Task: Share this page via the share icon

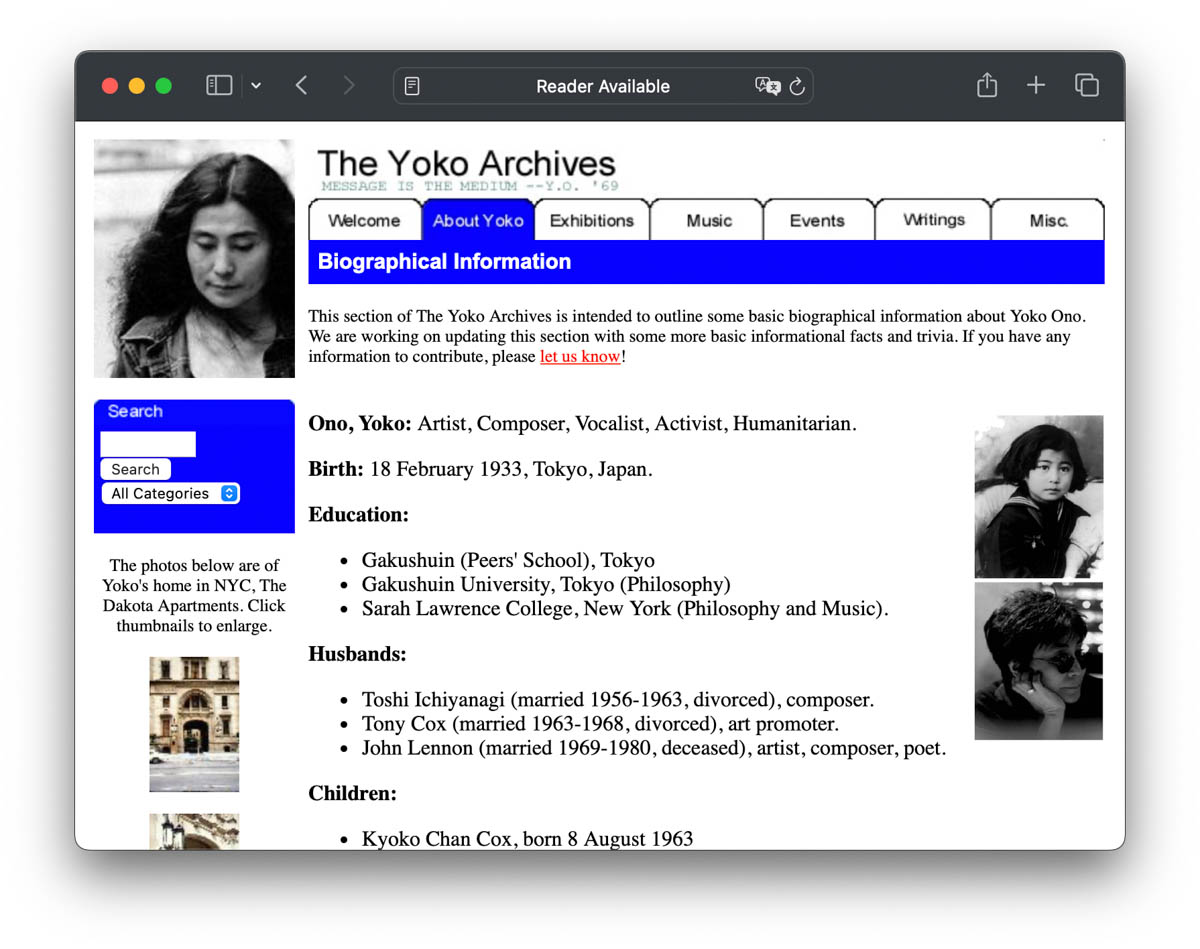Action: pos(986,85)
